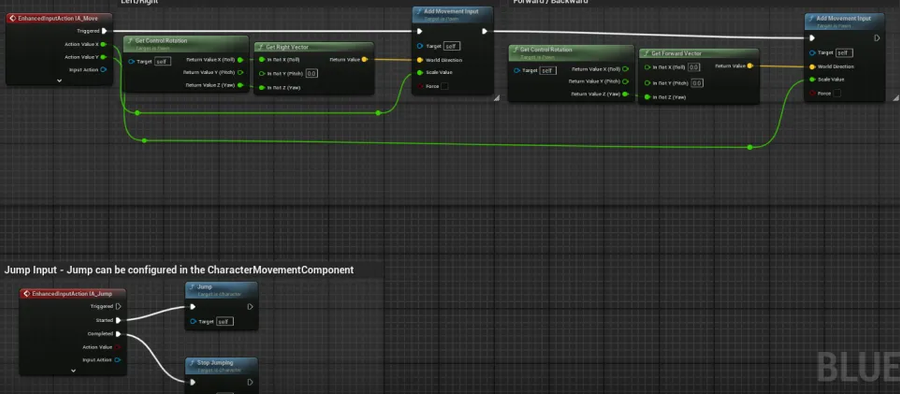Click the Input Action pin on IA_Move
Screen dimensions: 900x394
[104, 69]
